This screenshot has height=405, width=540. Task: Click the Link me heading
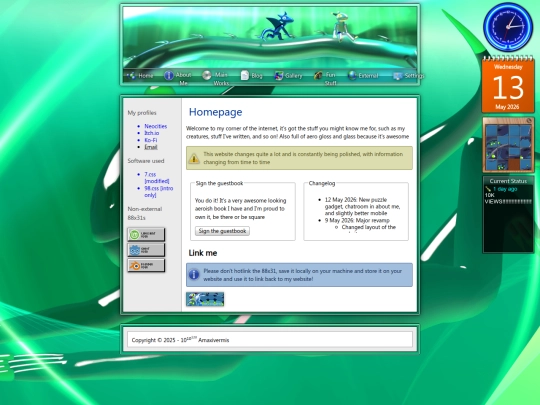[x=202, y=253]
